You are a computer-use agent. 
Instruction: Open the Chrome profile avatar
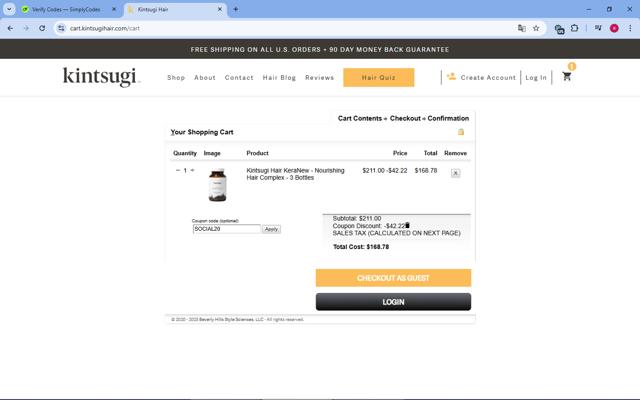coord(614,28)
